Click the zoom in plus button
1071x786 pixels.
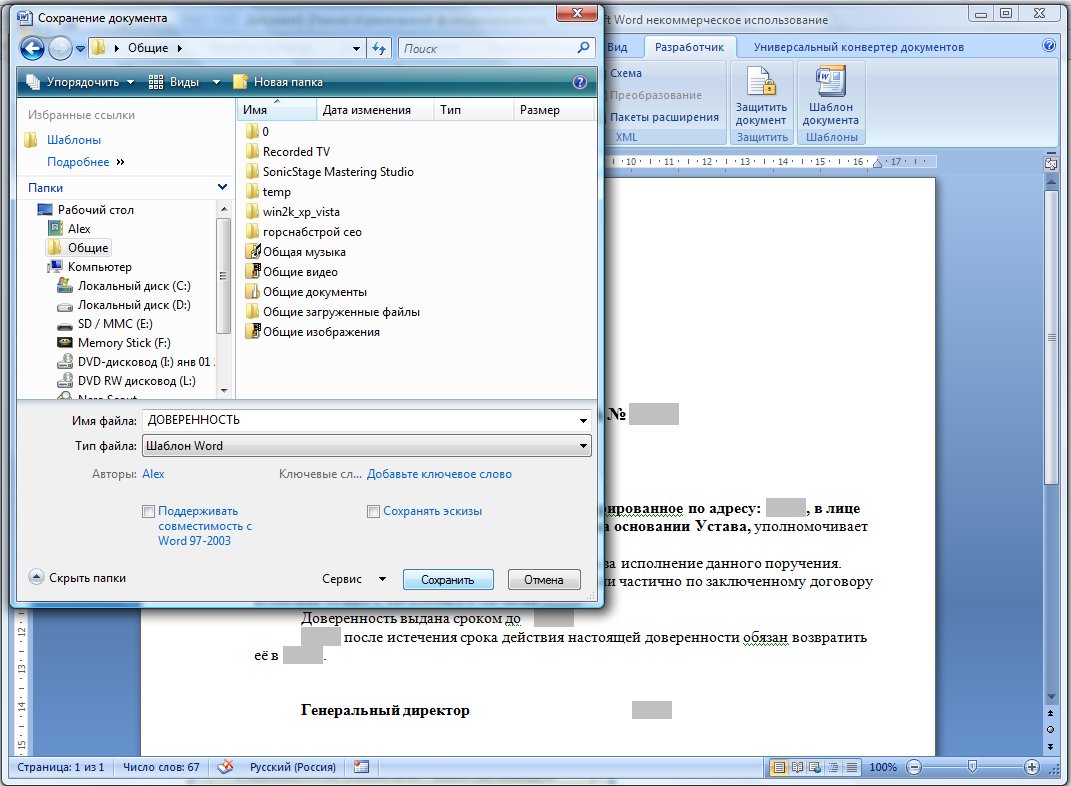point(1032,767)
